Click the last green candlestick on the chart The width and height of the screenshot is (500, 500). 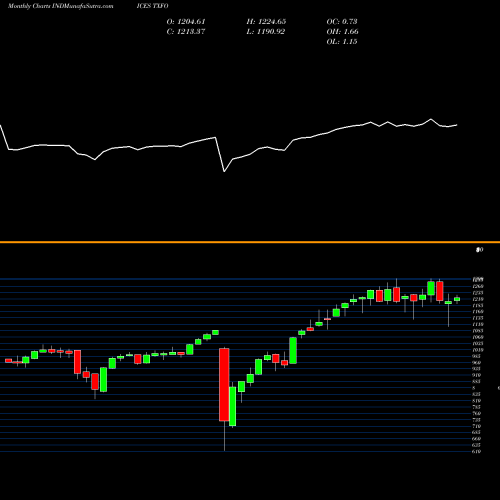(x=457, y=299)
